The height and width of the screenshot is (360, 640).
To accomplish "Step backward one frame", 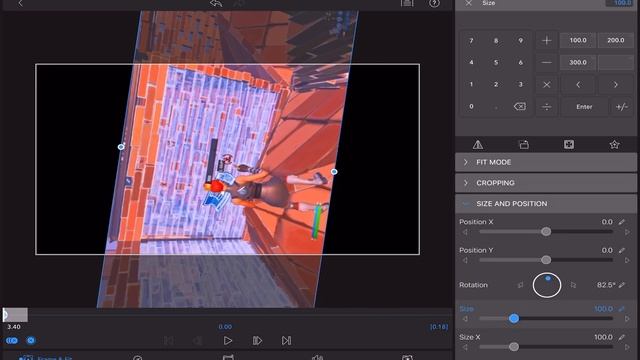I will pyautogui.click(x=198, y=340).
